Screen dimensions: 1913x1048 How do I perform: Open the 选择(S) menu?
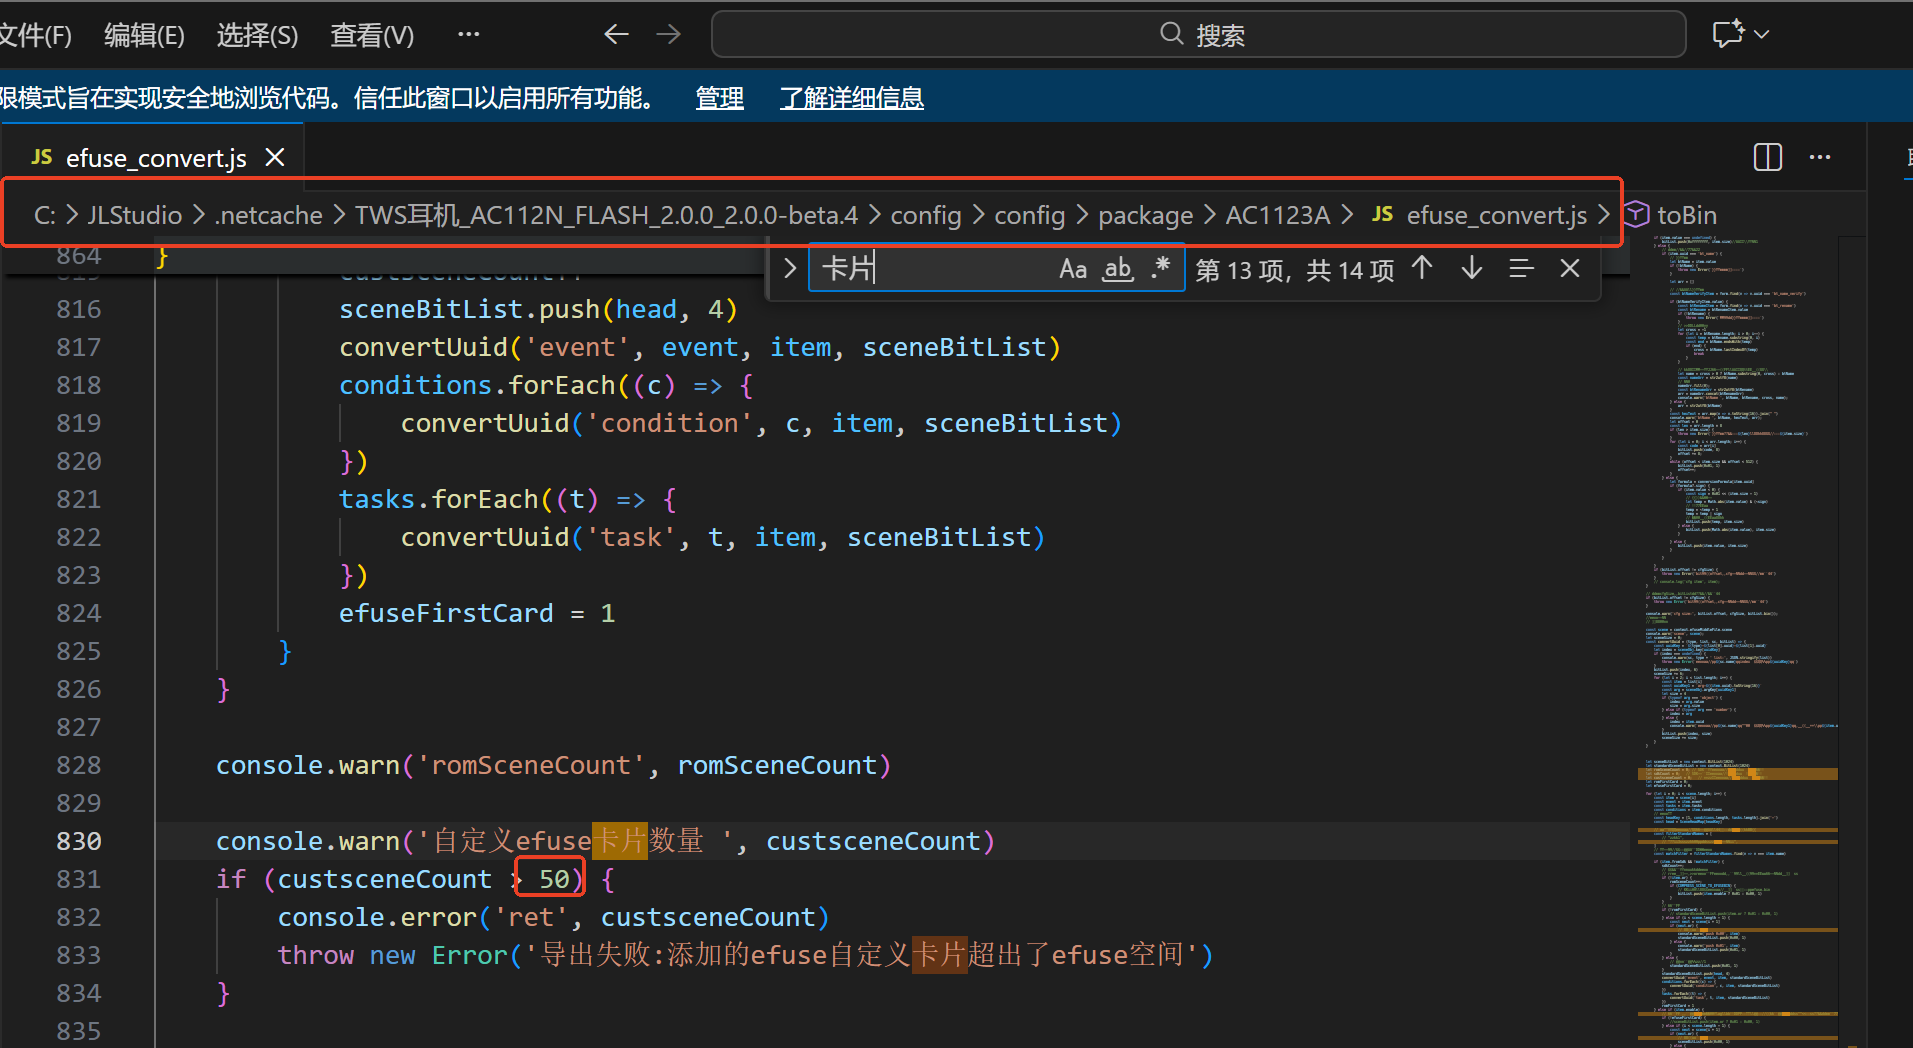pyautogui.click(x=257, y=36)
